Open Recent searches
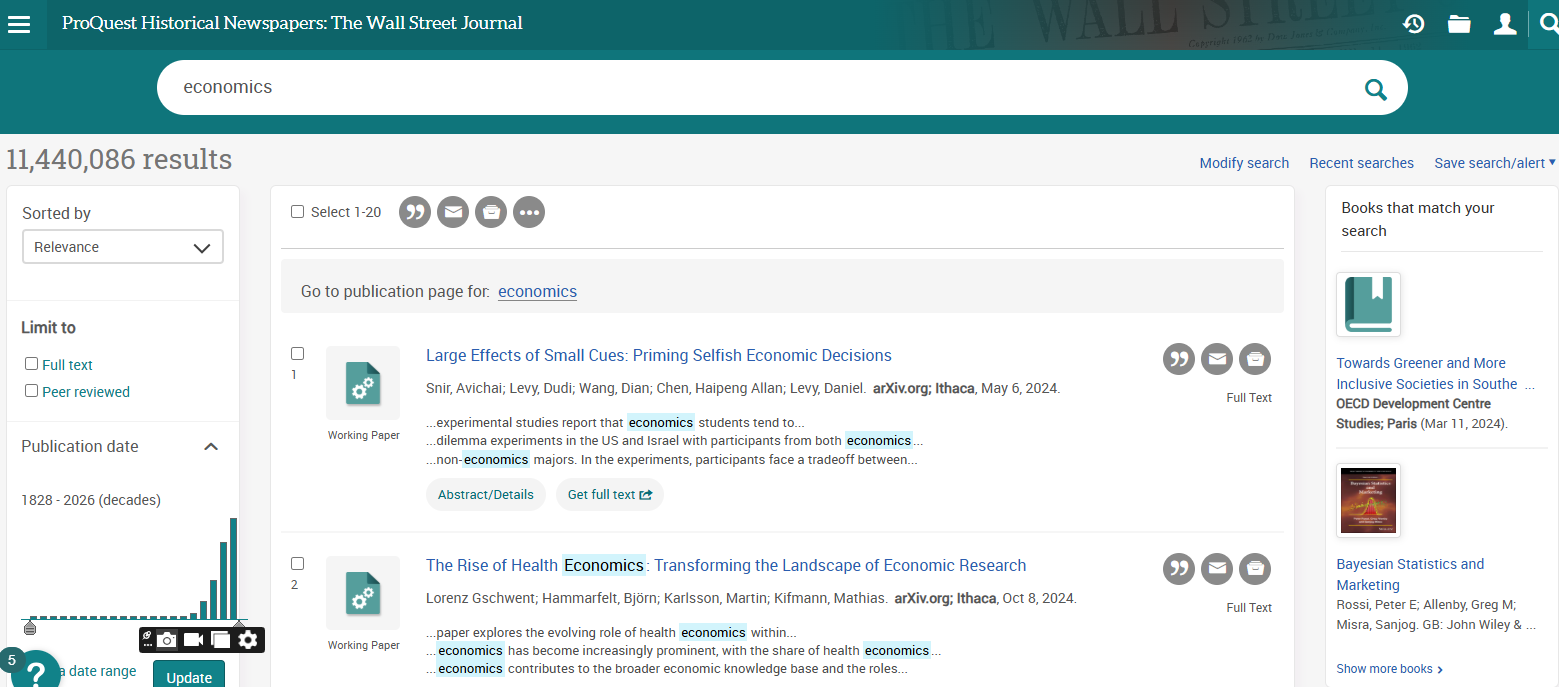 point(1361,163)
